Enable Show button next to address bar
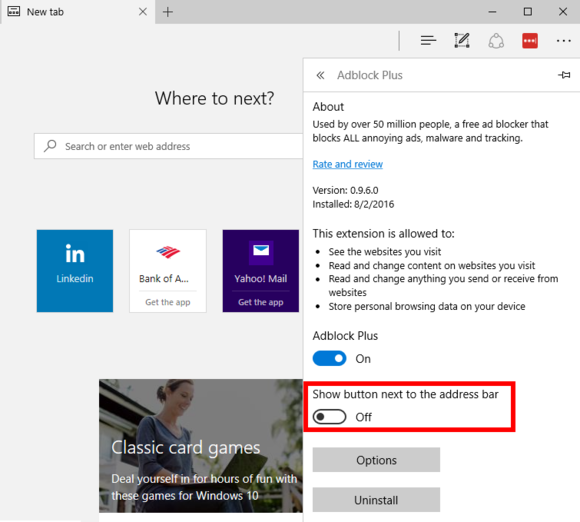 coord(329,417)
